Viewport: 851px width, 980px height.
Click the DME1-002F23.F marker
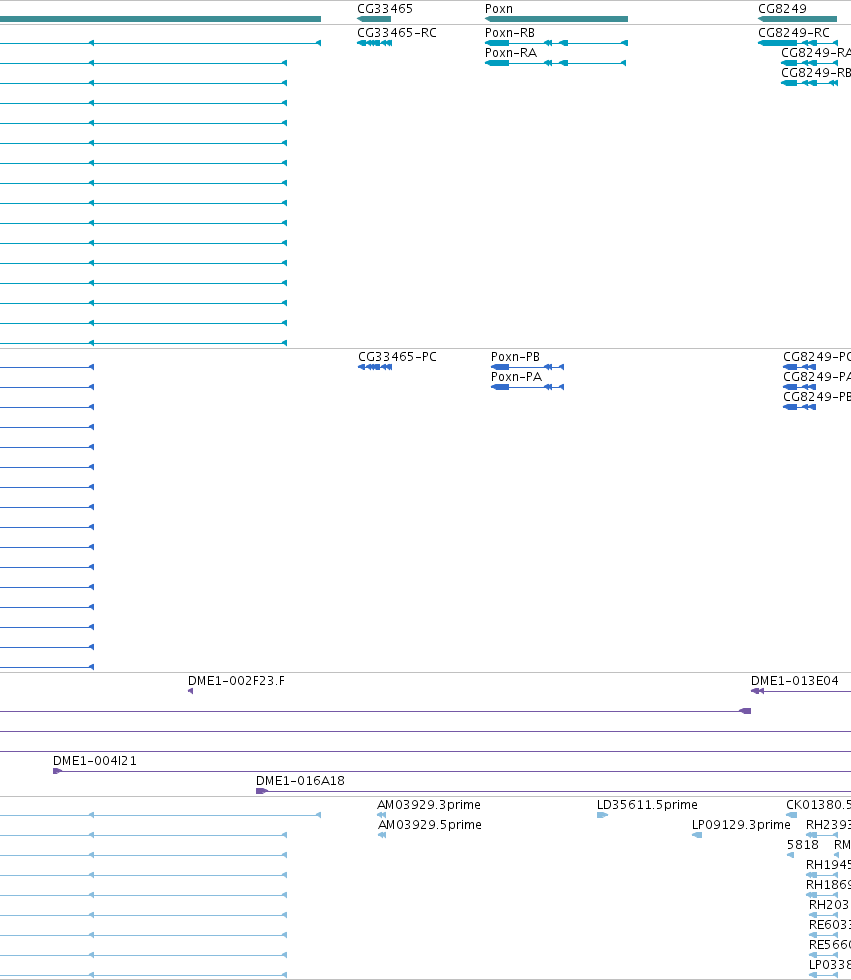191,691
